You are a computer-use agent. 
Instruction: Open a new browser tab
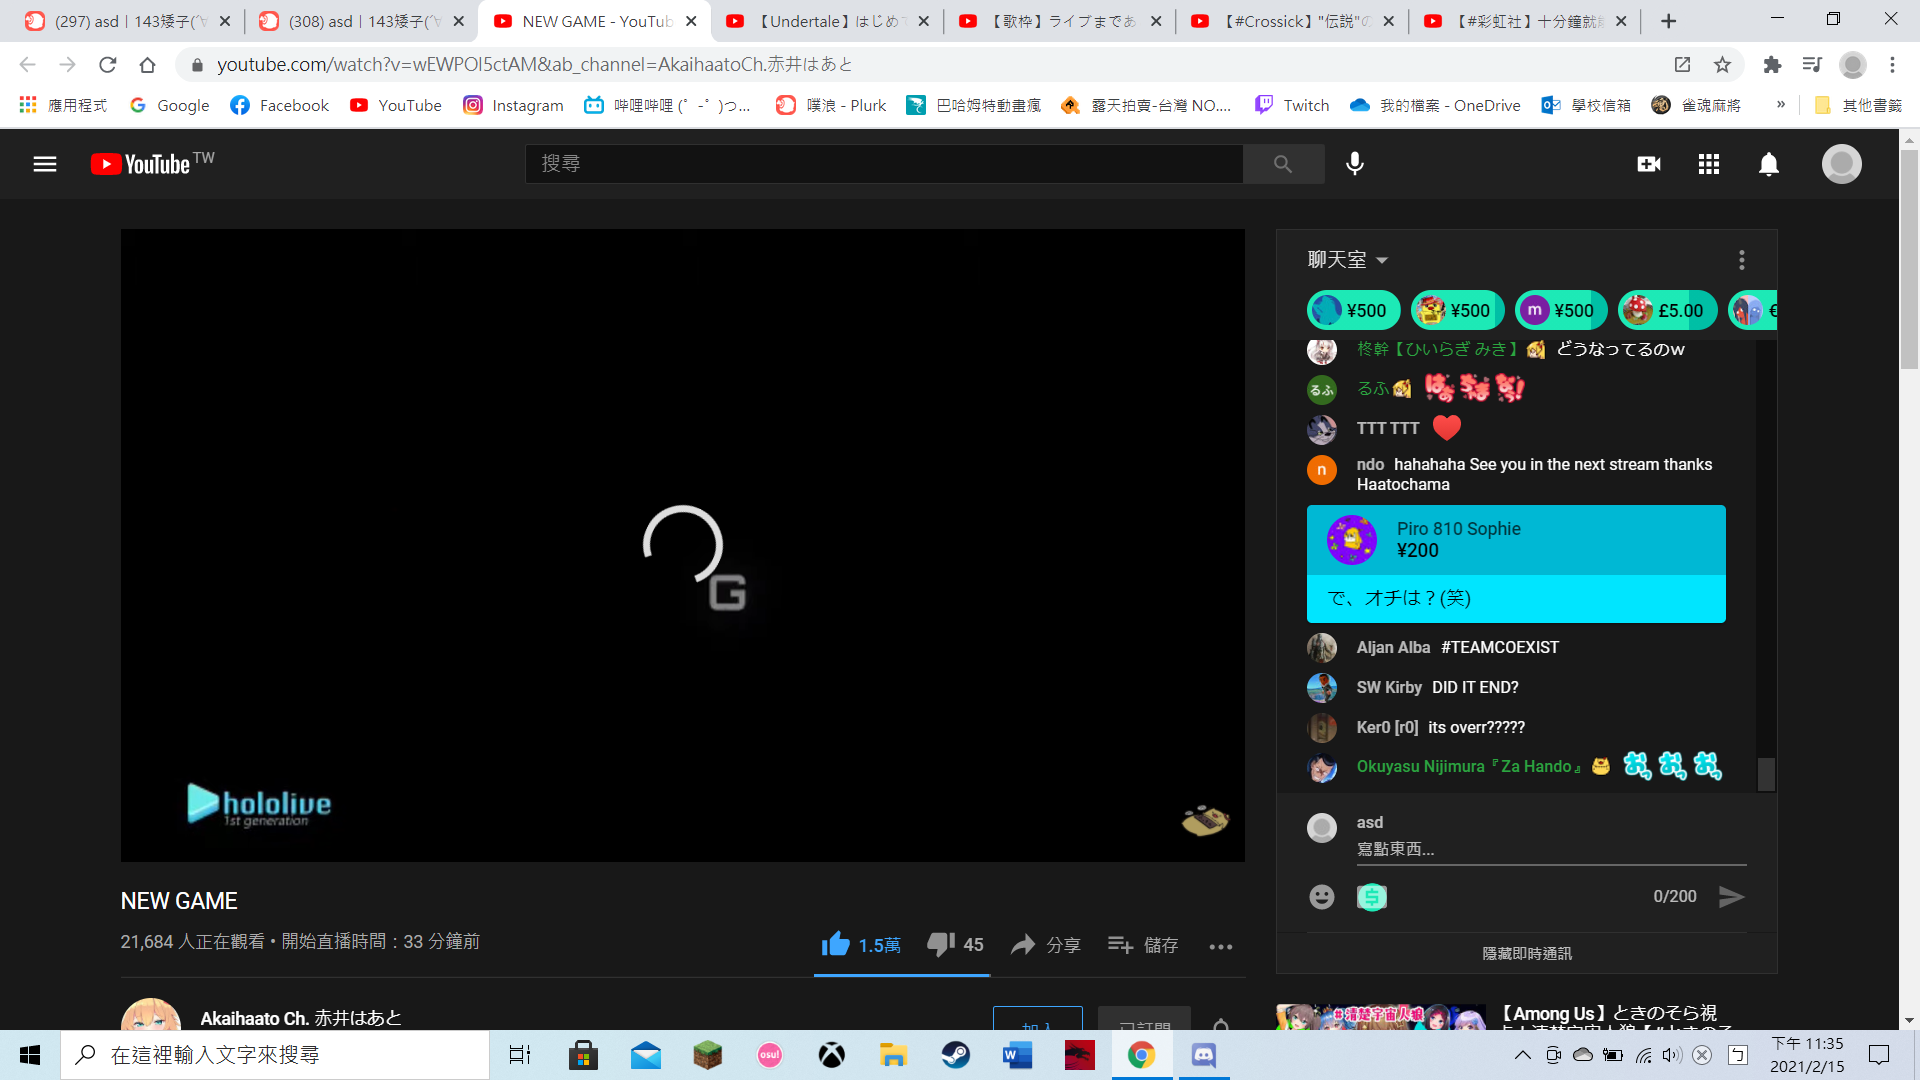point(1668,21)
